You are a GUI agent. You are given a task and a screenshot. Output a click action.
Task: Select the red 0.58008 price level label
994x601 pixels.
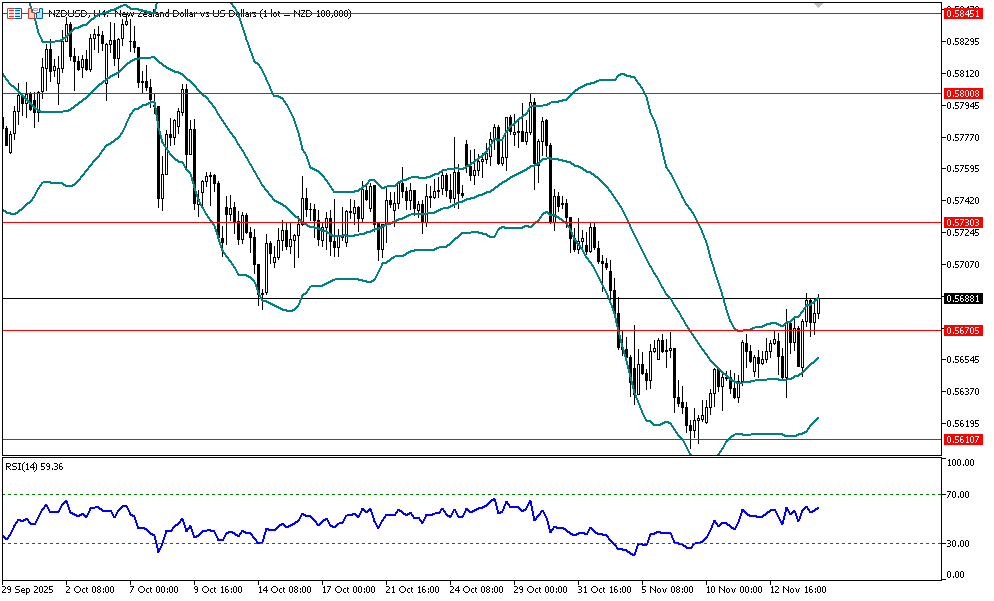[962, 93]
